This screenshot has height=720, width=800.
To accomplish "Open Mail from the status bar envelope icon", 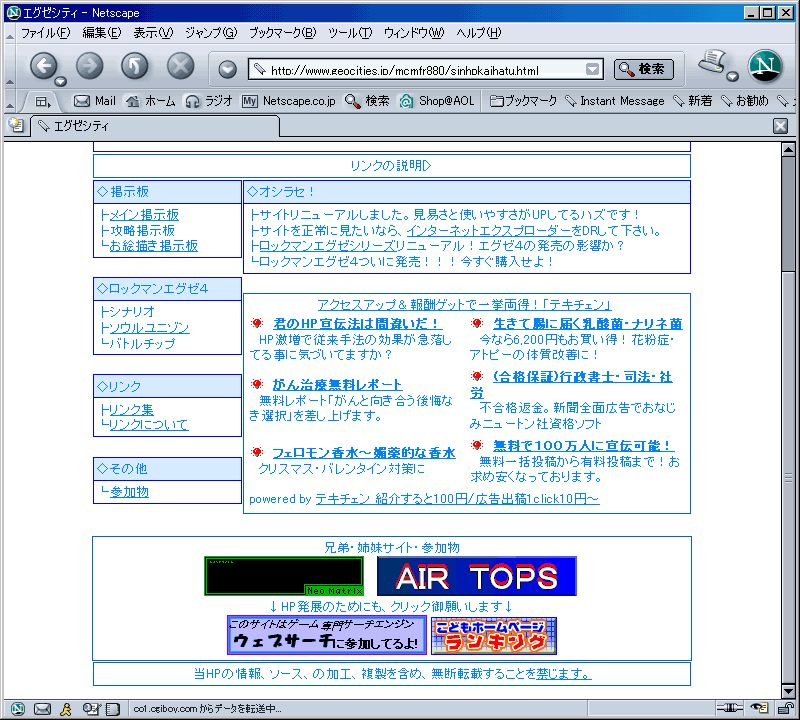I will point(42,709).
